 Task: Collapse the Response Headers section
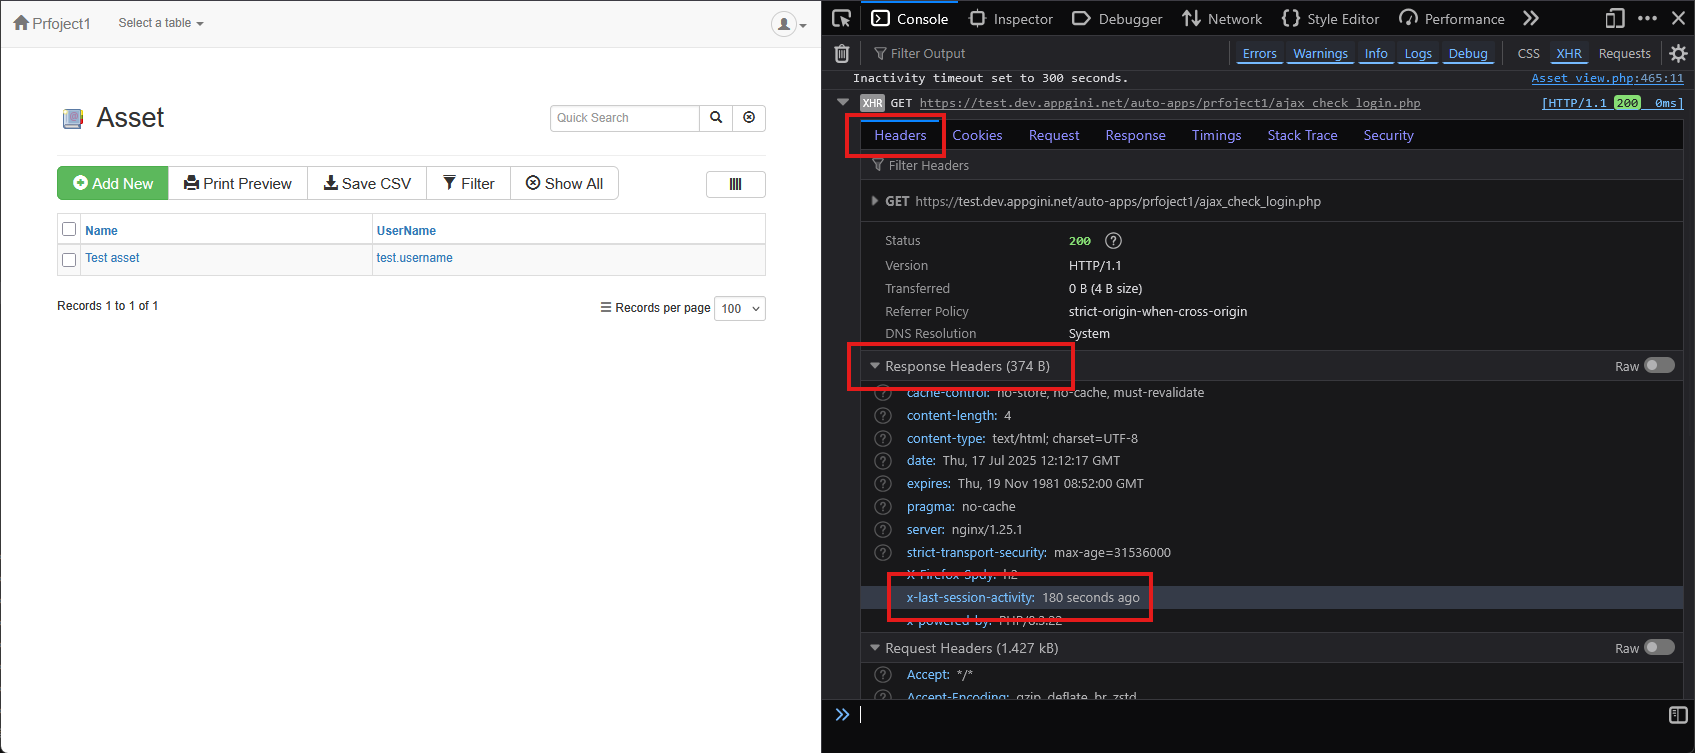point(875,366)
